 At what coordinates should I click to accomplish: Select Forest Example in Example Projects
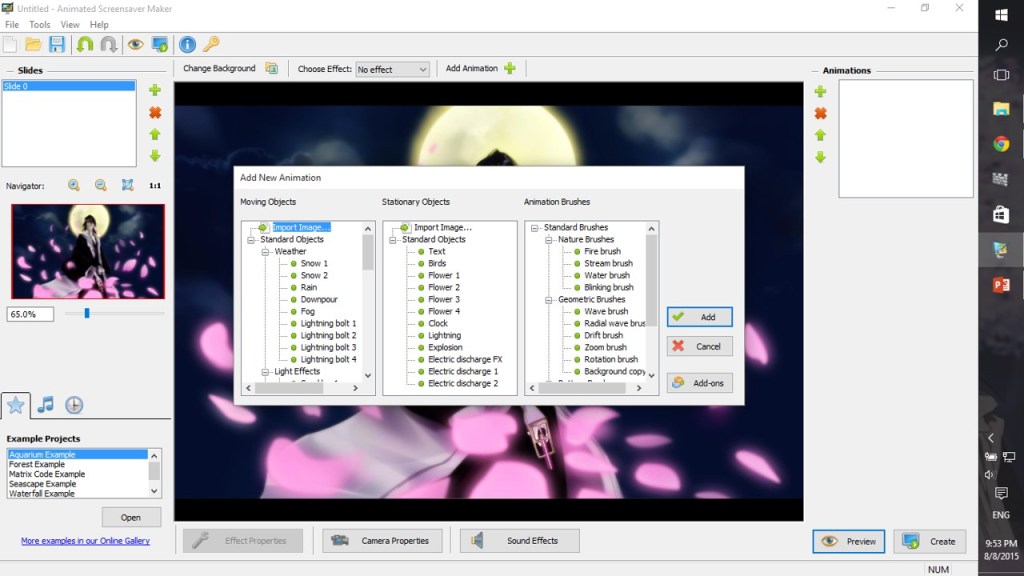pyautogui.click(x=37, y=464)
